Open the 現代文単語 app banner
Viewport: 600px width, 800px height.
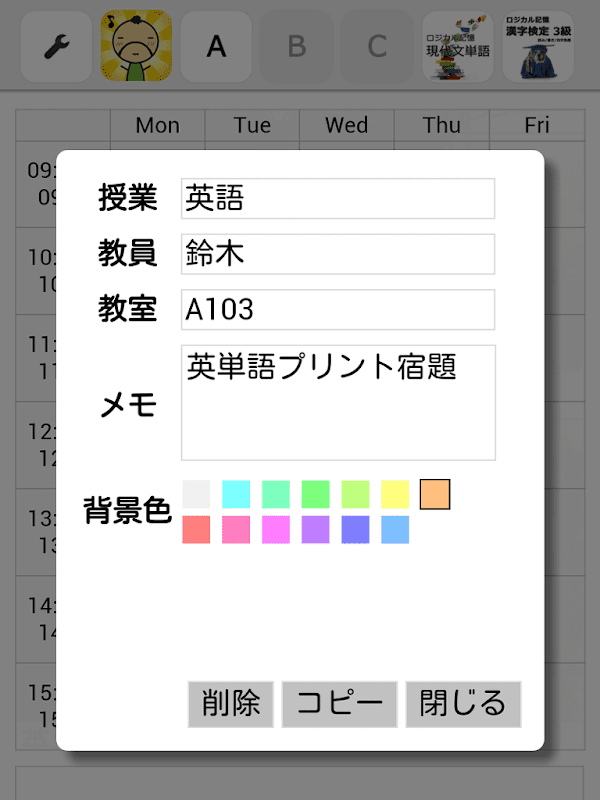click(x=458, y=46)
